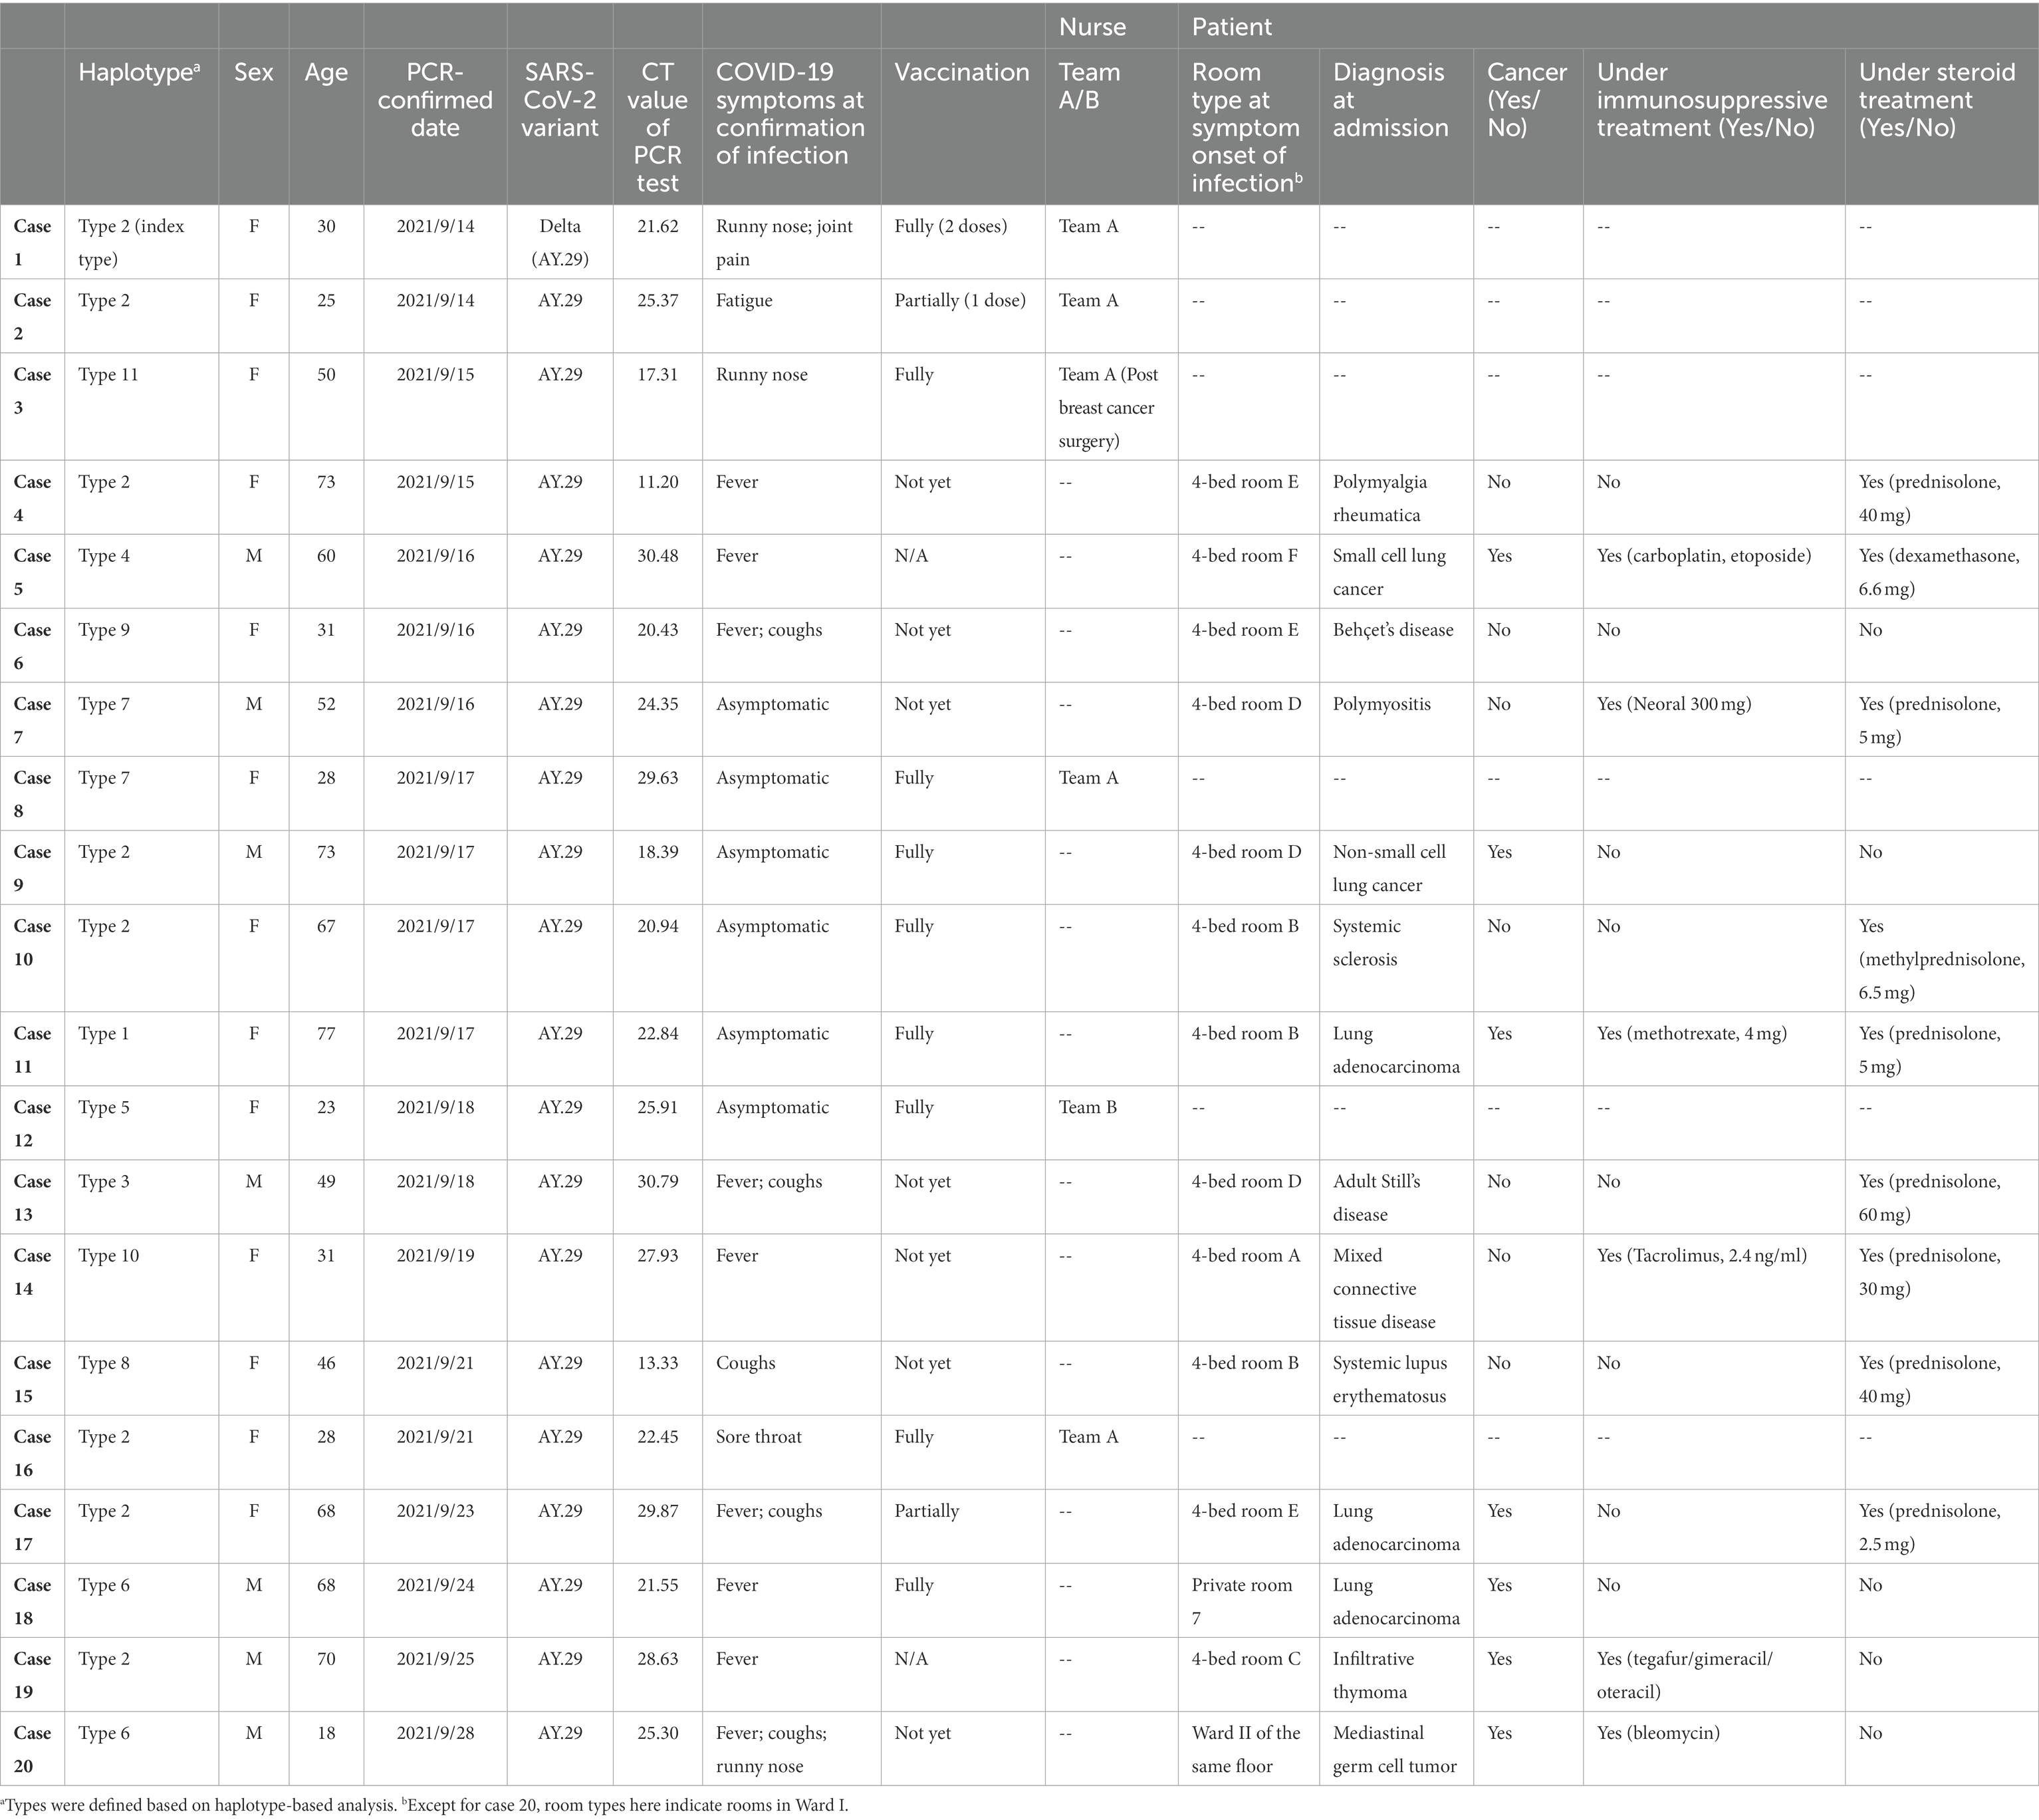Select Non-small cell lung cancer cell
The width and height of the screenshot is (2039, 1820).
click(x=1388, y=868)
